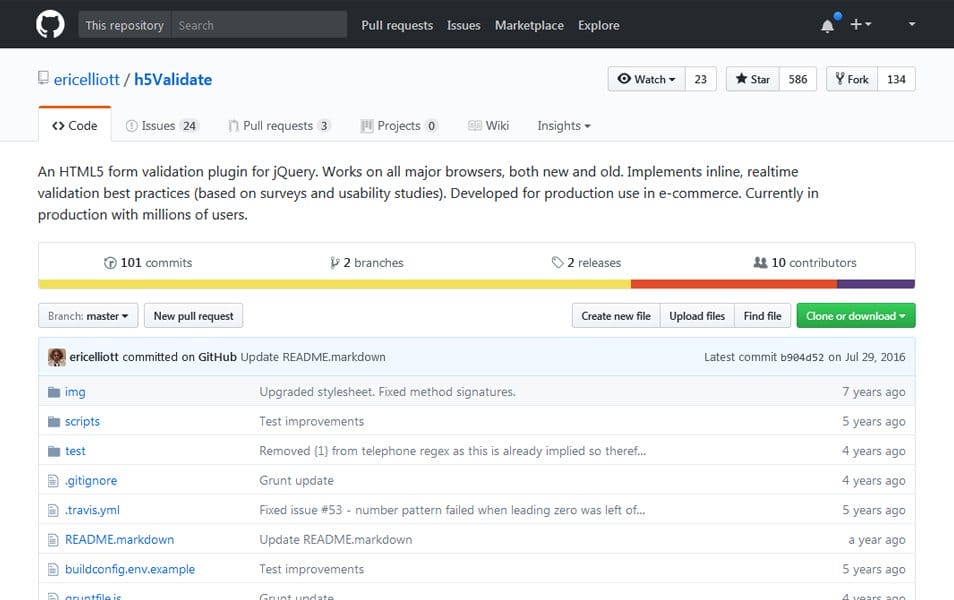954x600 pixels.
Task: Open the notifications bell
Action: point(827,25)
